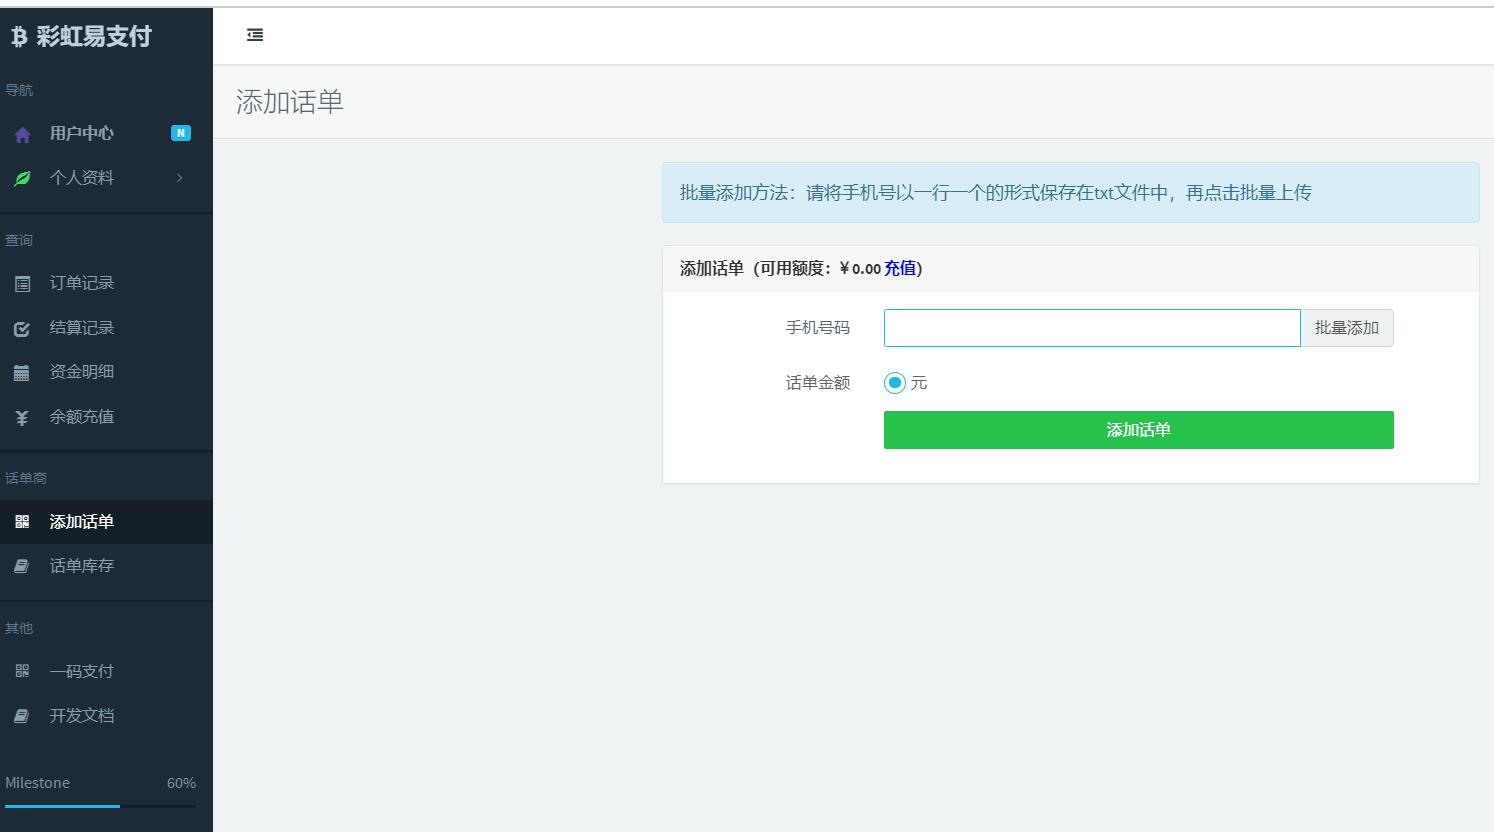Expand the 个人资料 submenu chevron
The width and height of the screenshot is (1494, 832).
click(x=180, y=178)
